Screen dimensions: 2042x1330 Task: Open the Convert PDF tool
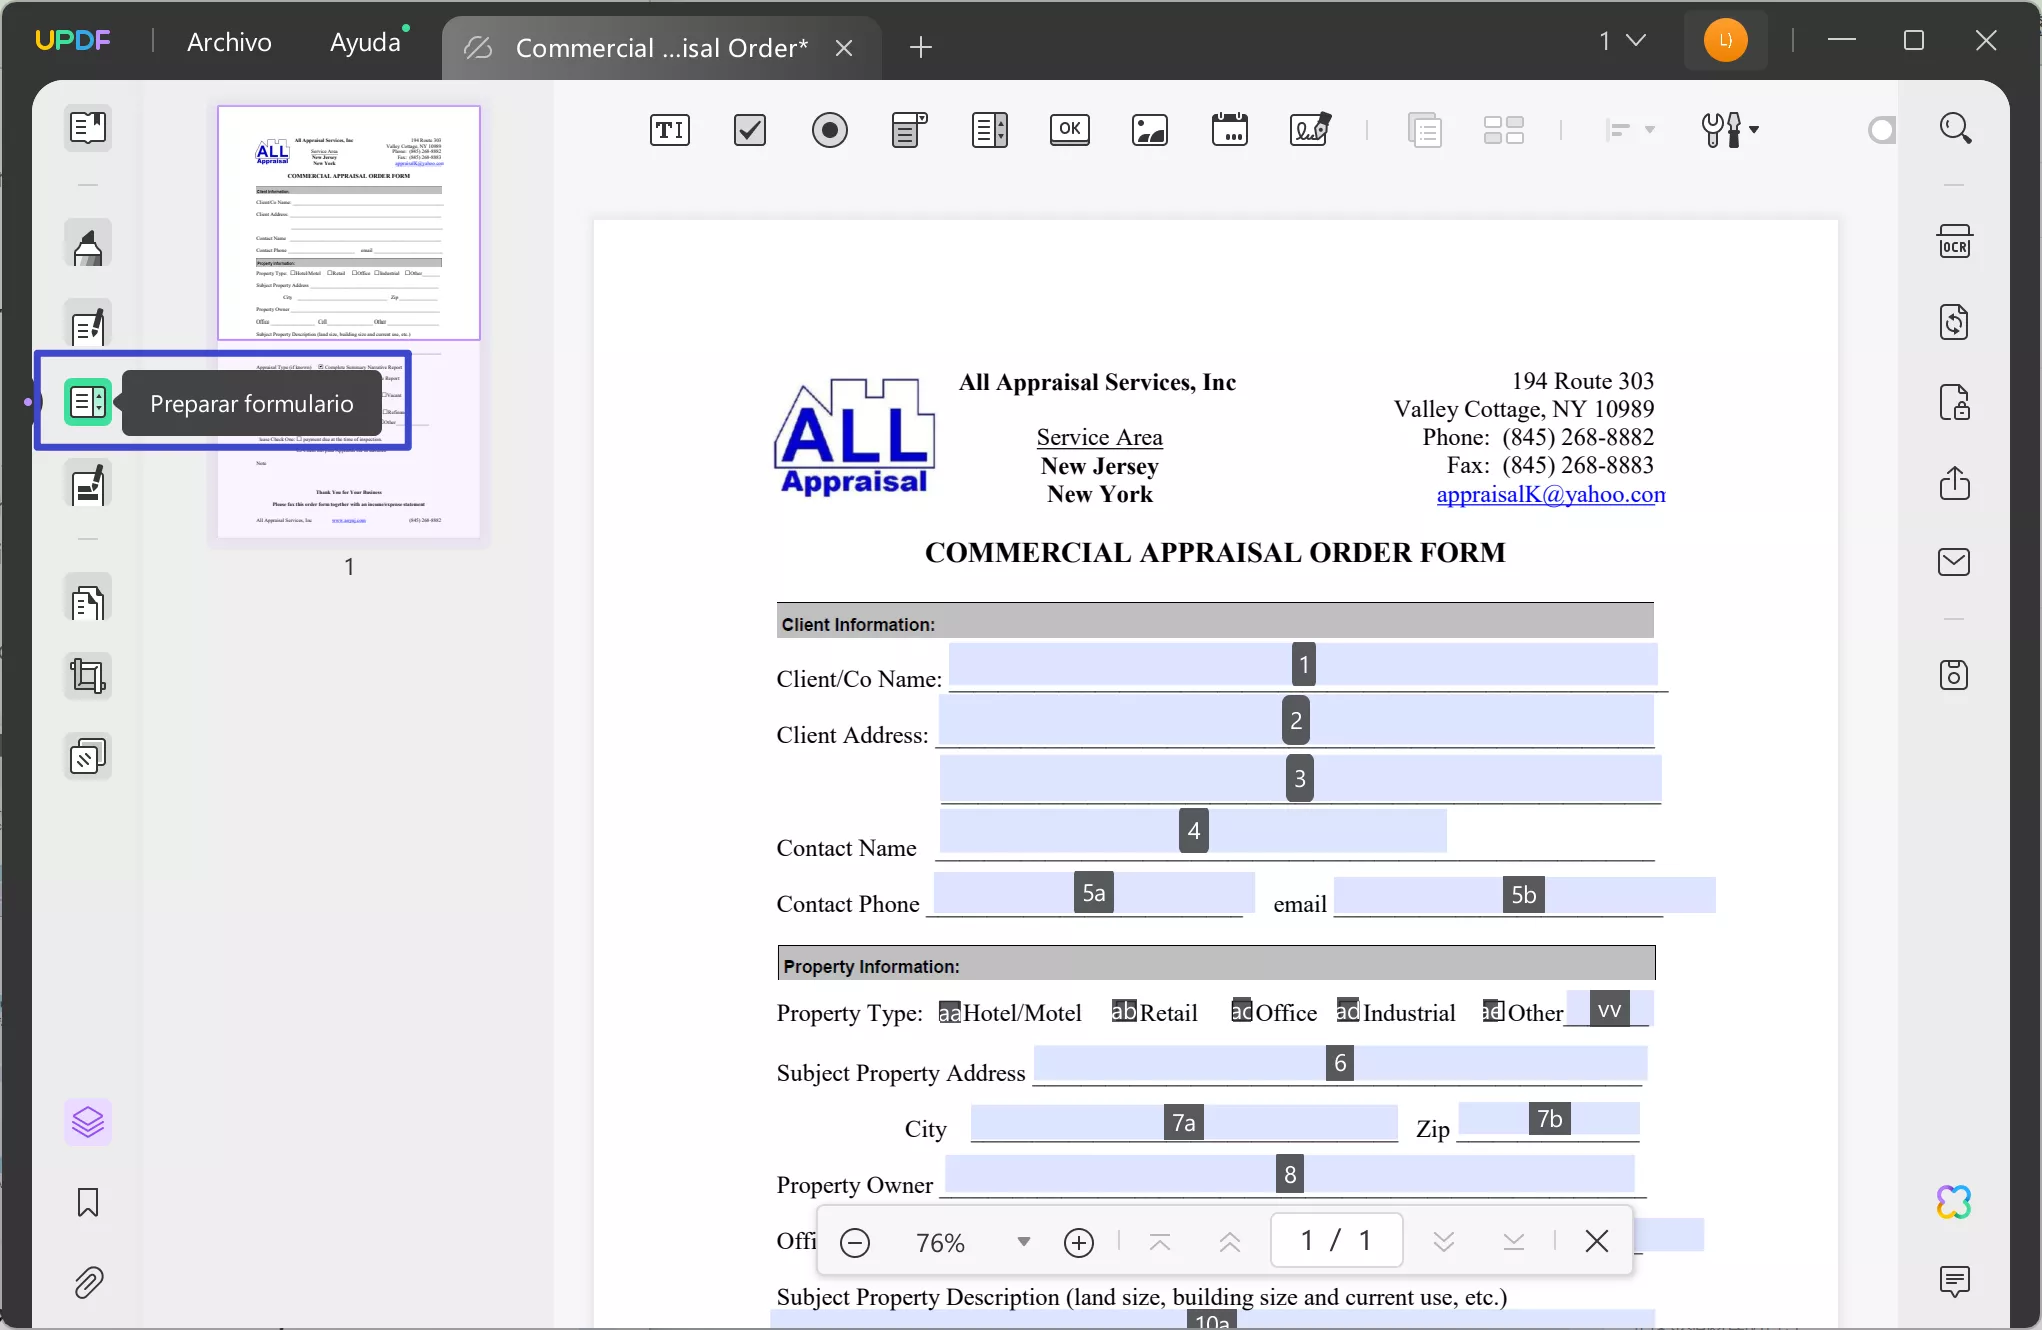coord(1954,322)
